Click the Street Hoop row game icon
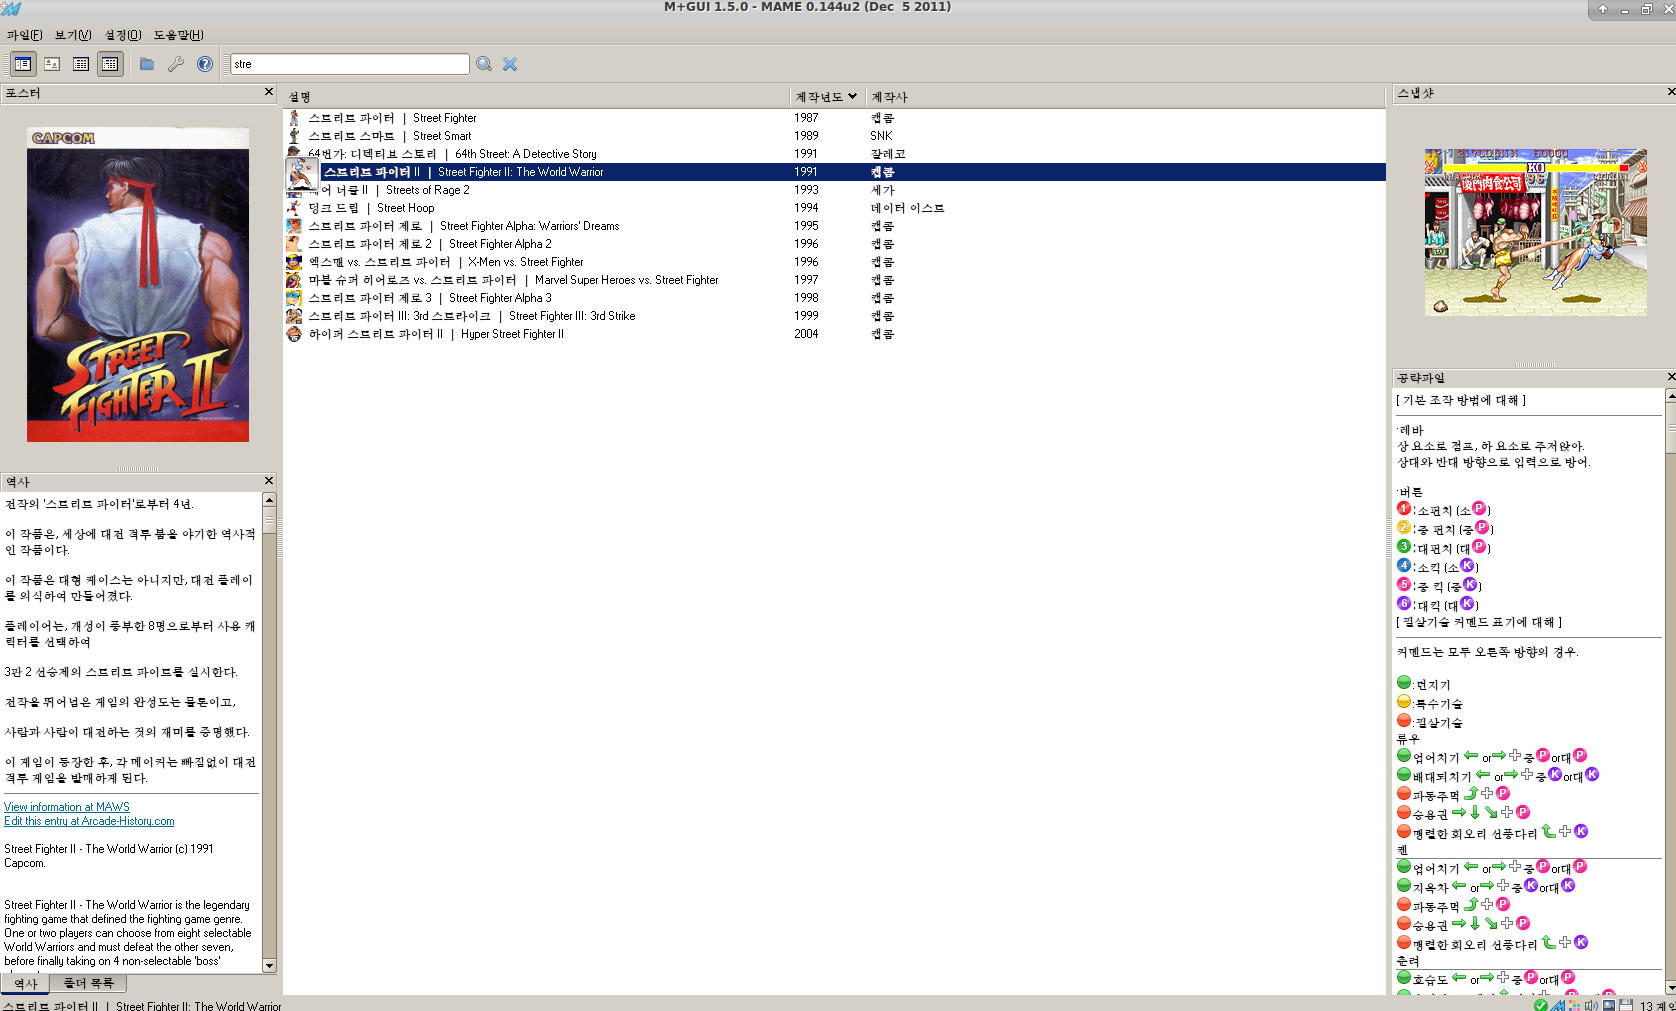 tap(294, 208)
